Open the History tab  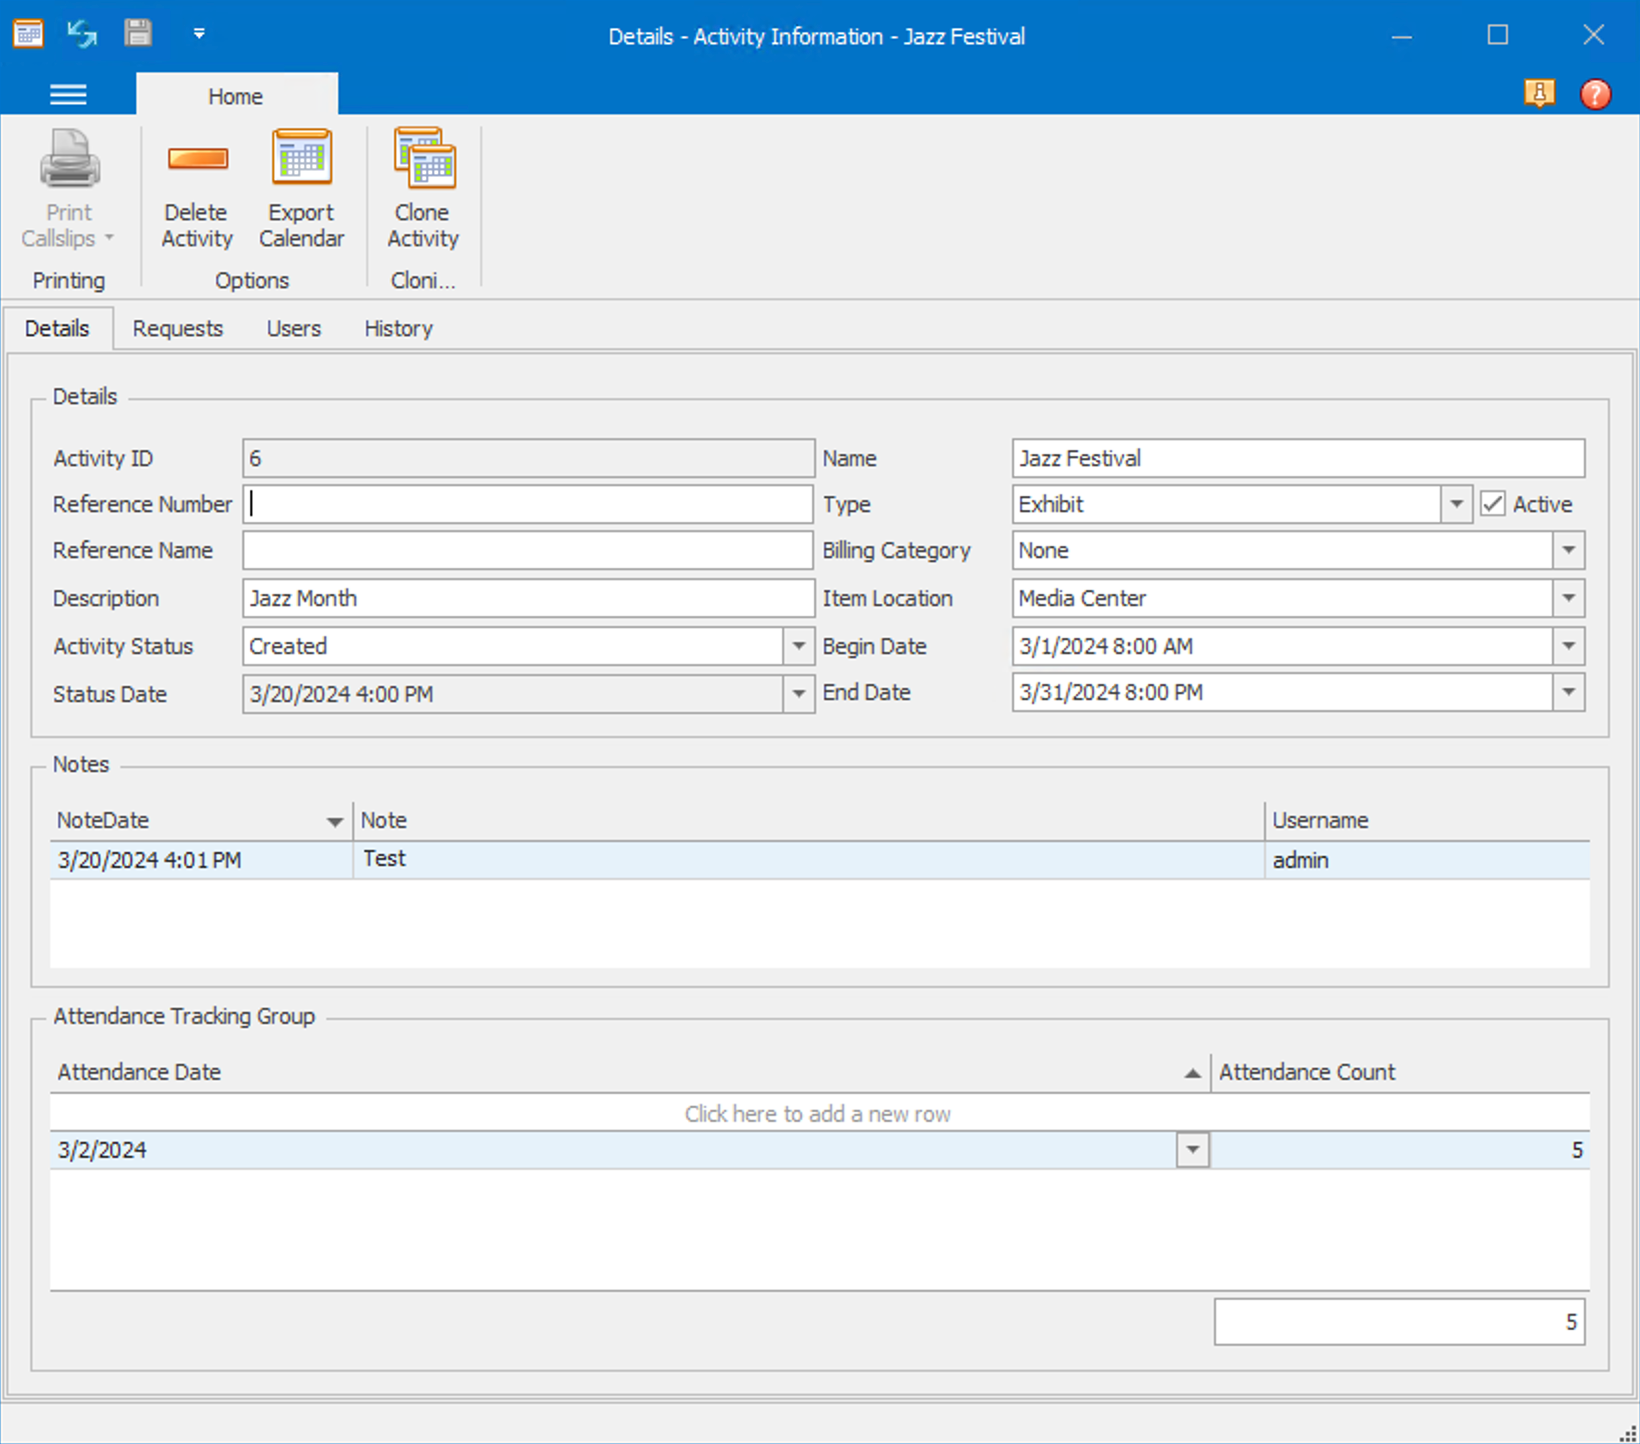pos(398,328)
